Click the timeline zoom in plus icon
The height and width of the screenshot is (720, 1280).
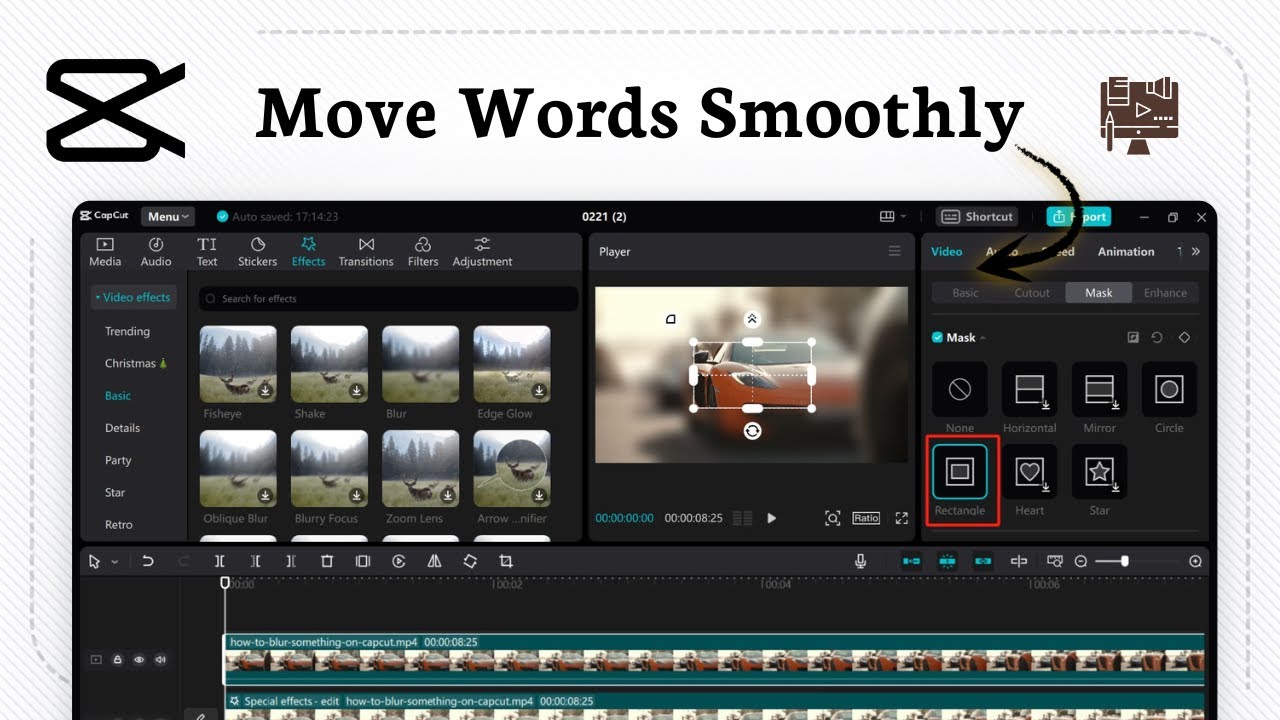tap(1195, 562)
